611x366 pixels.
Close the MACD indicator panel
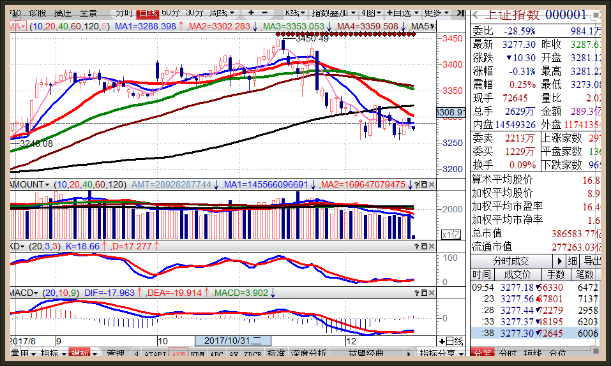[x=431, y=293]
